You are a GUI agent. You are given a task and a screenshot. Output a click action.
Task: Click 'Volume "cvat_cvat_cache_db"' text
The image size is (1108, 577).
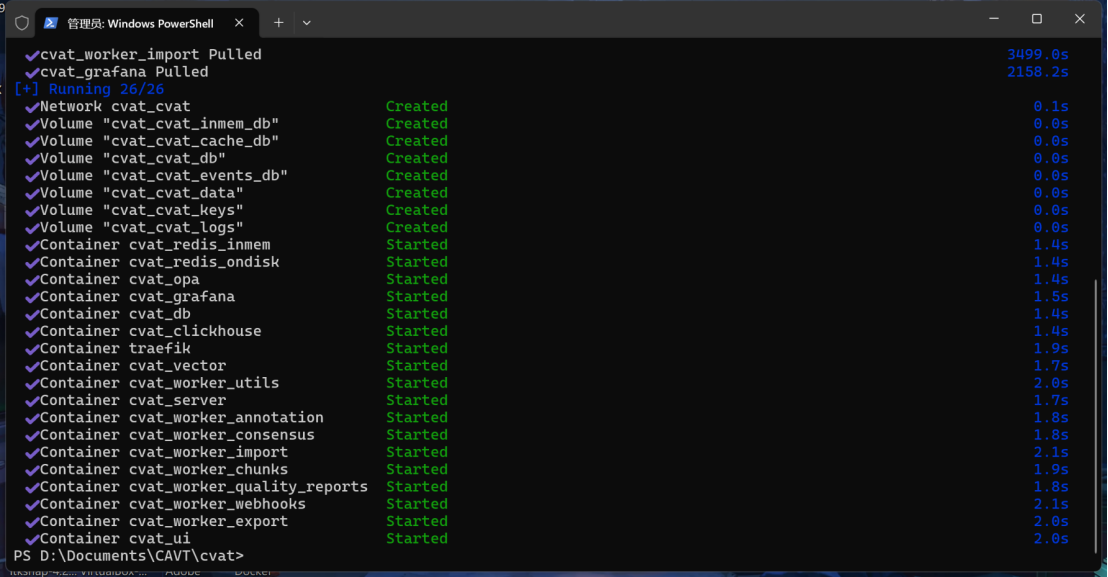[x=159, y=141]
